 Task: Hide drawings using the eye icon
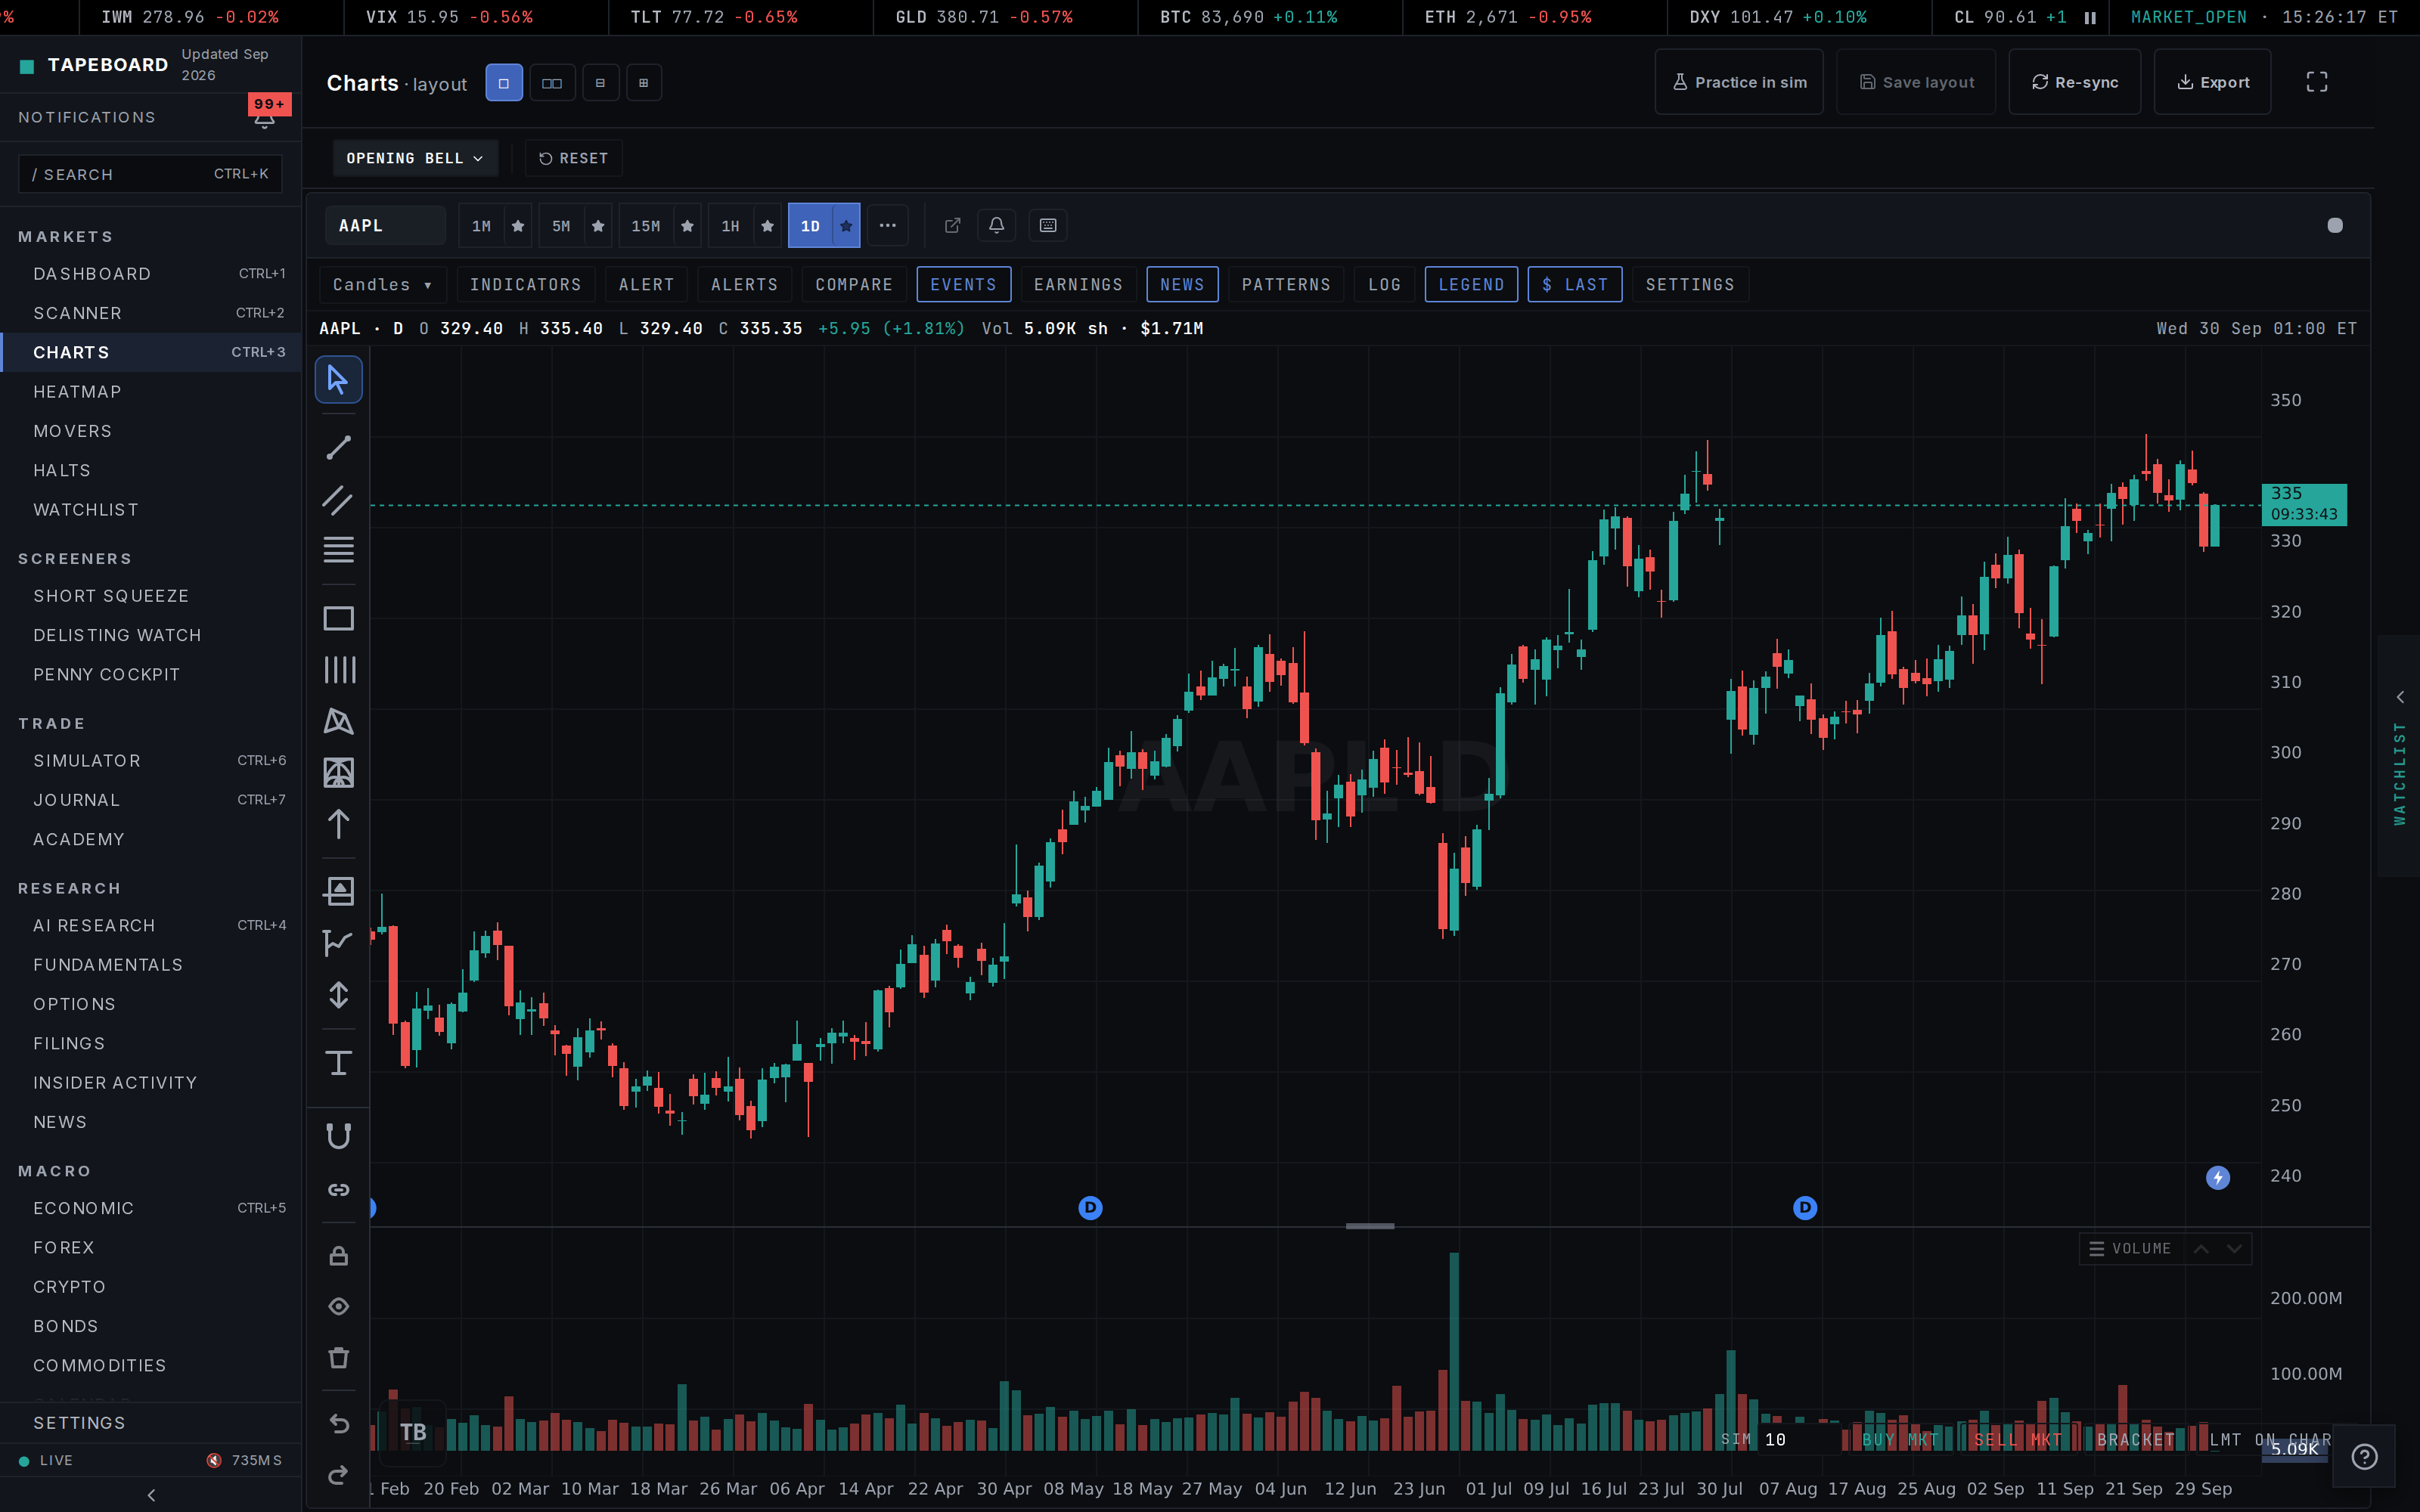pyautogui.click(x=338, y=1307)
